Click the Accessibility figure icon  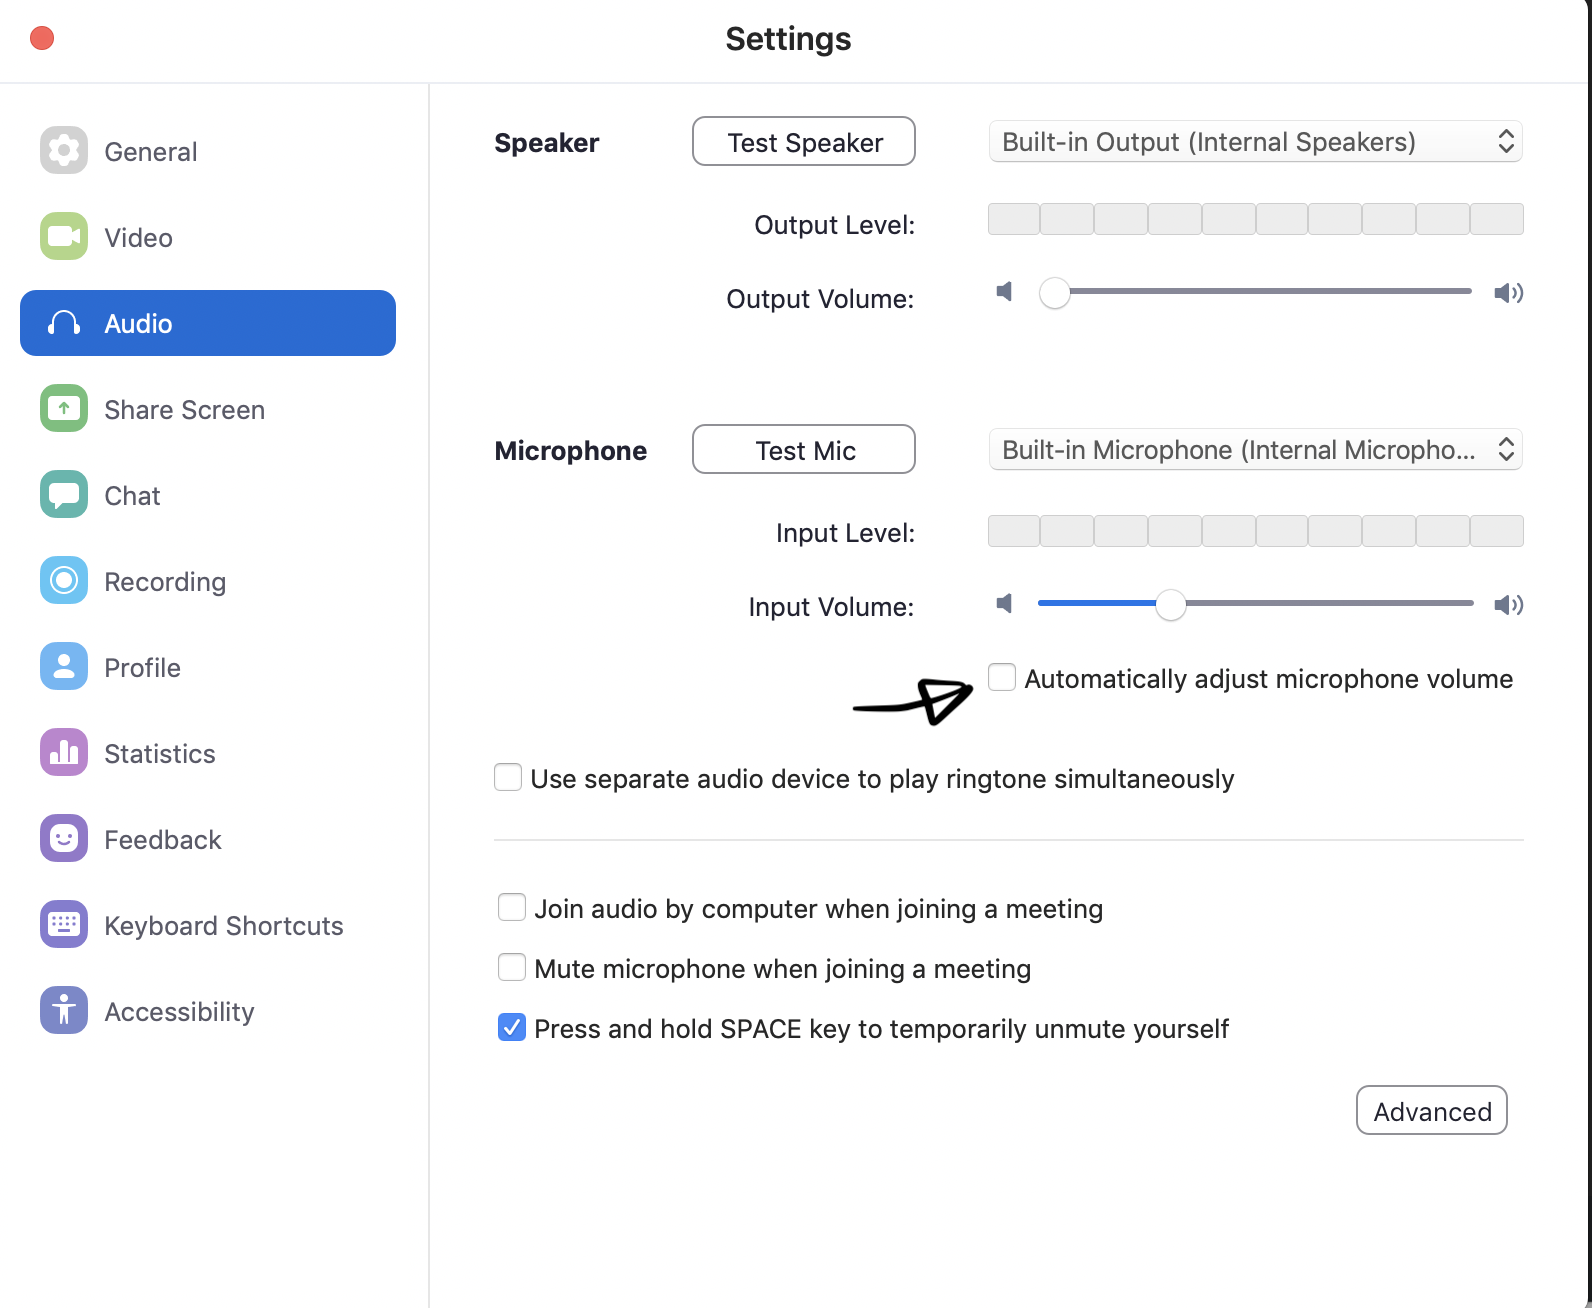click(64, 1011)
